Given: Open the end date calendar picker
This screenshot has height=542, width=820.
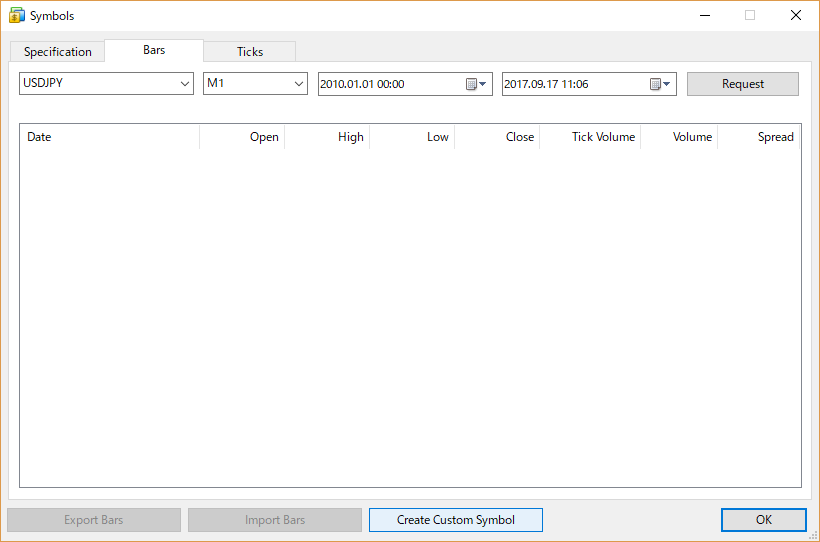Looking at the screenshot, I should (x=660, y=84).
